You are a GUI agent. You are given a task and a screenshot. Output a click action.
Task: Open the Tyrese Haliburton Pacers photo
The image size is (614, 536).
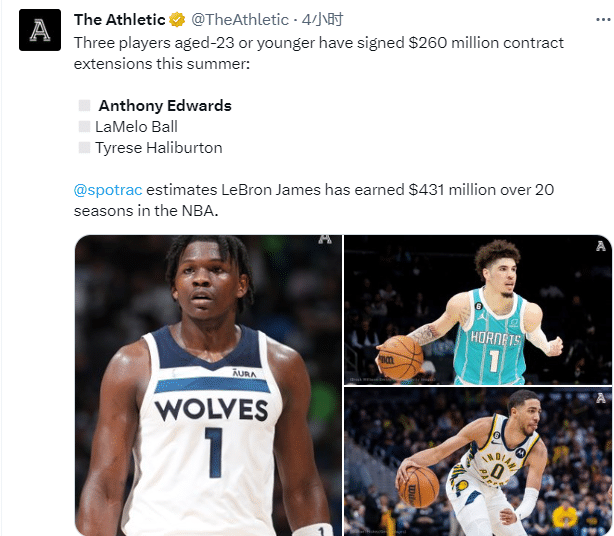point(478,462)
